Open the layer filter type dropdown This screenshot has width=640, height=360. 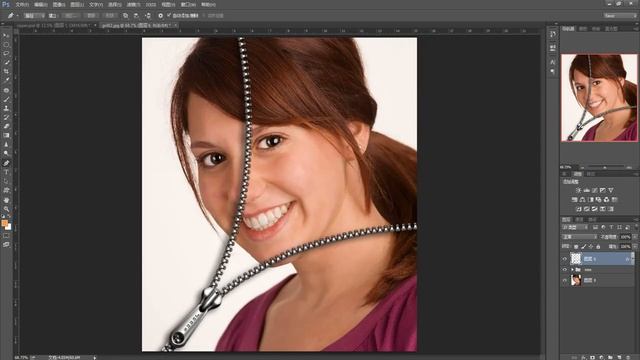coord(575,227)
